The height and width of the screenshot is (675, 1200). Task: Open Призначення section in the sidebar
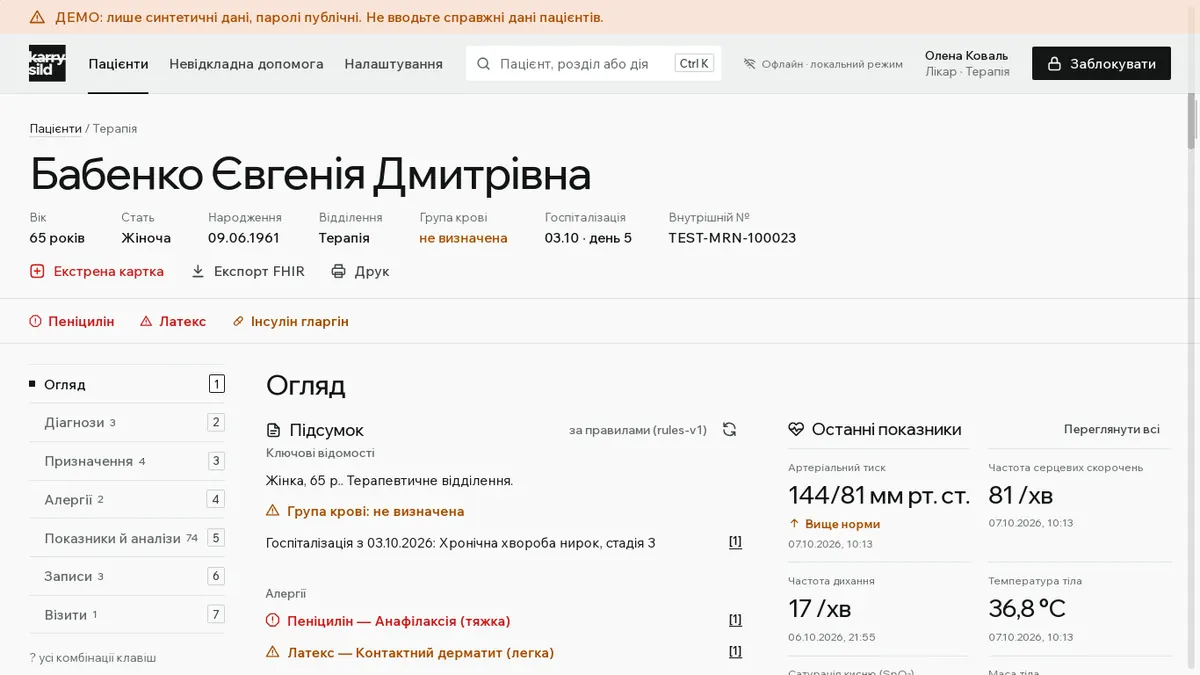point(127,461)
